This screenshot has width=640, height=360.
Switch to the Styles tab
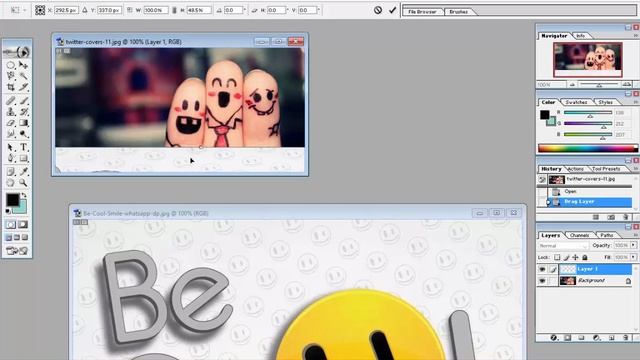click(606, 102)
